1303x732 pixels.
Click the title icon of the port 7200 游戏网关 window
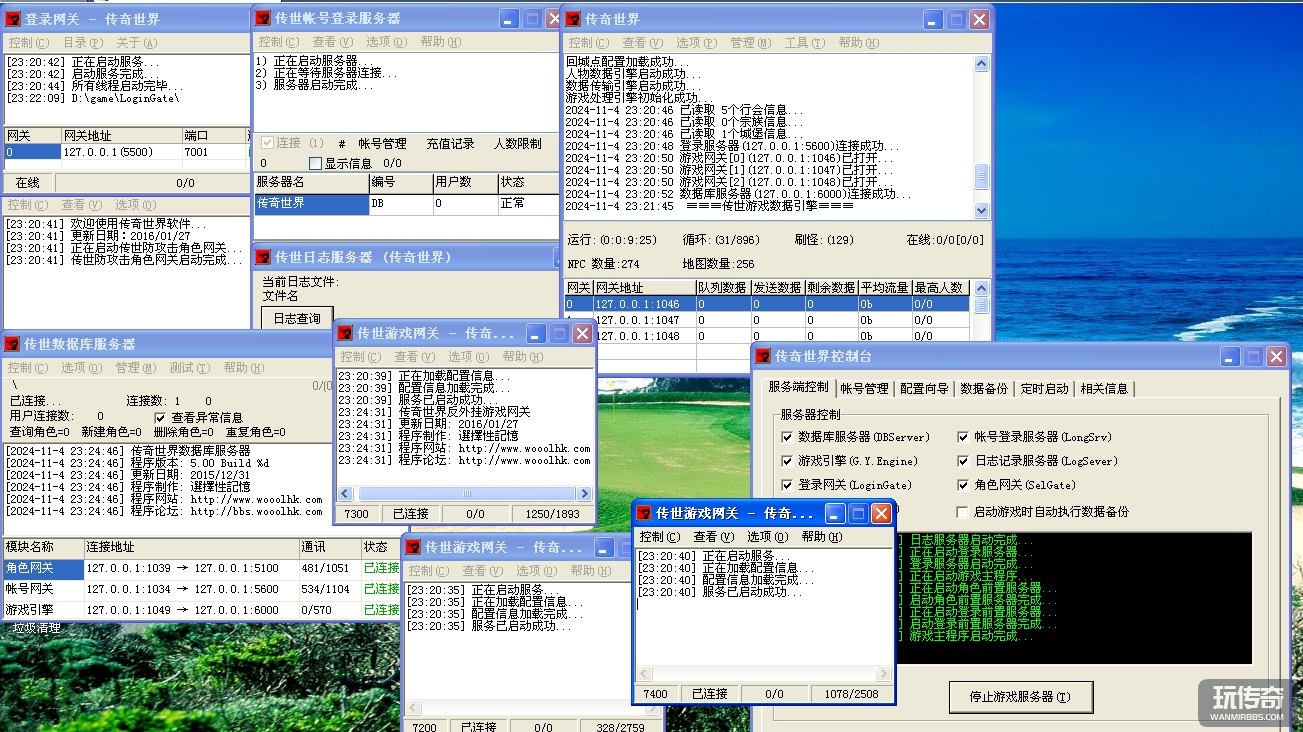click(x=413, y=547)
